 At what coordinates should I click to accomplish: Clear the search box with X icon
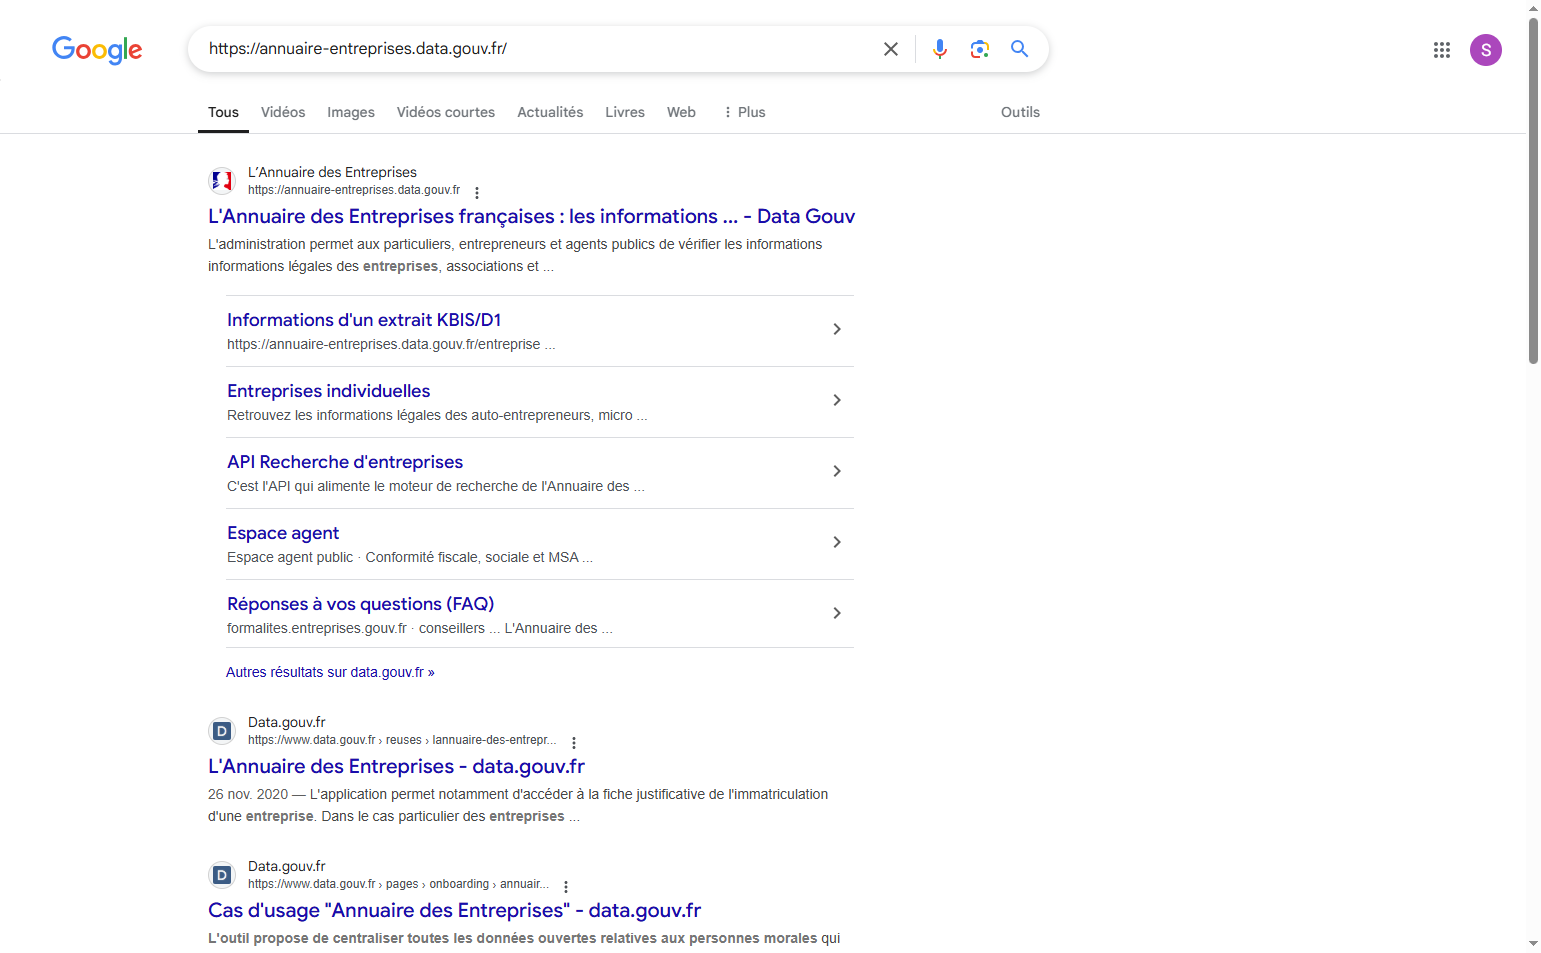click(891, 49)
